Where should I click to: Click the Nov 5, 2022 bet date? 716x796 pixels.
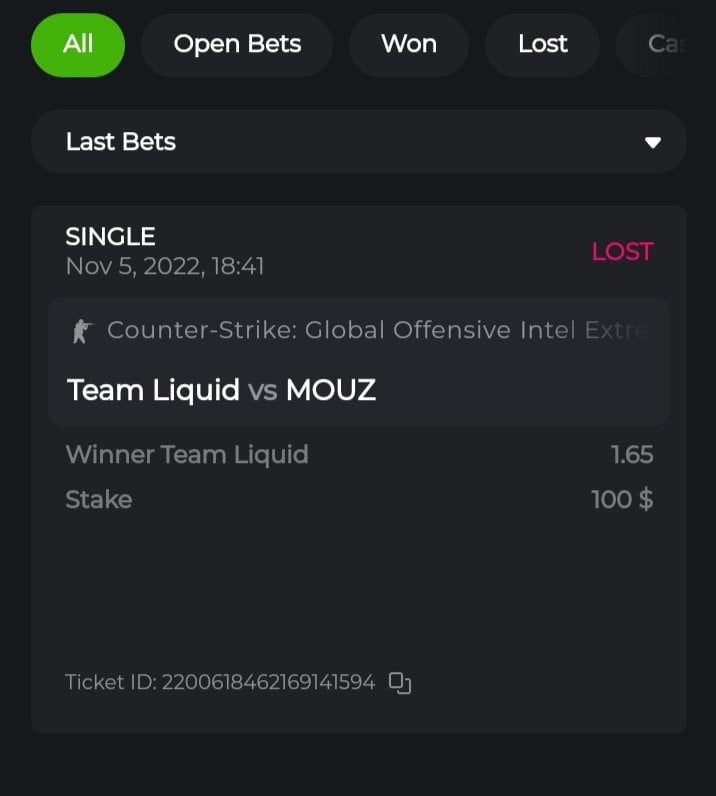(164, 267)
